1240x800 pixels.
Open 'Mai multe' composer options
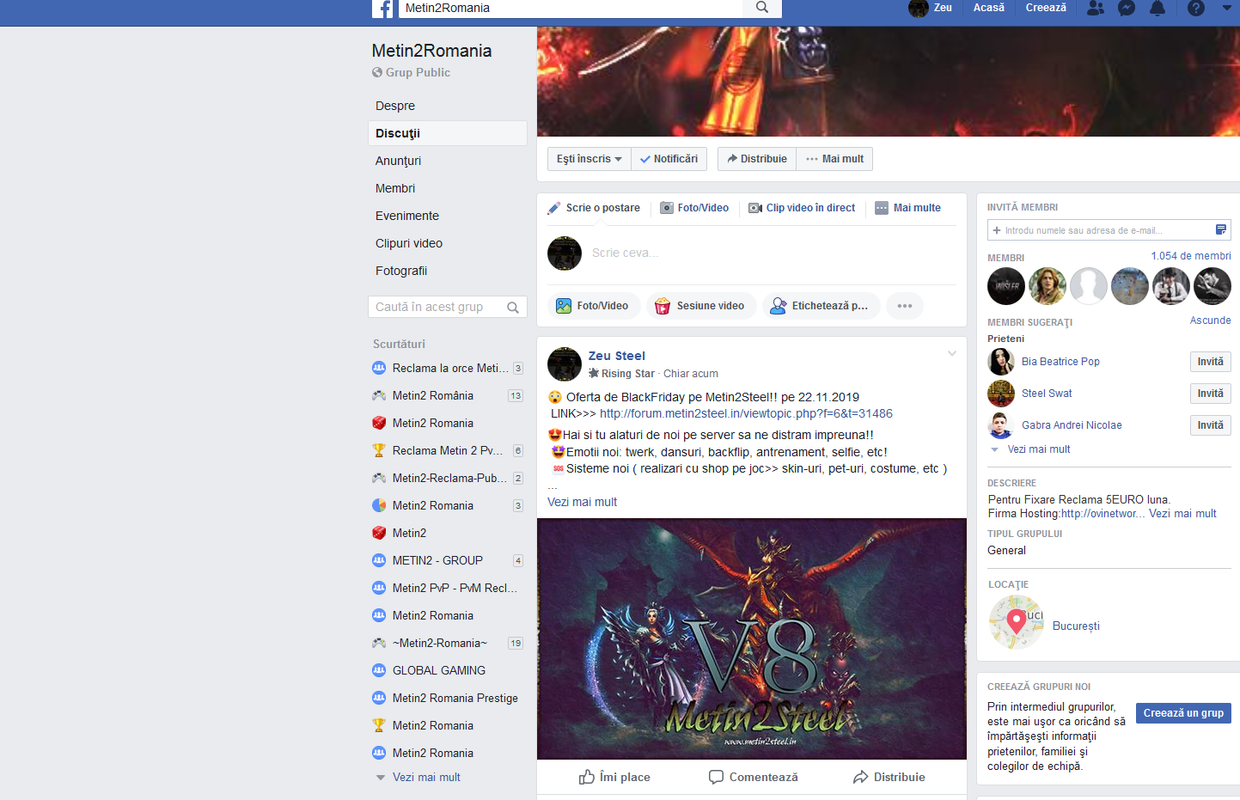pyautogui.click(x=908, y=208)
